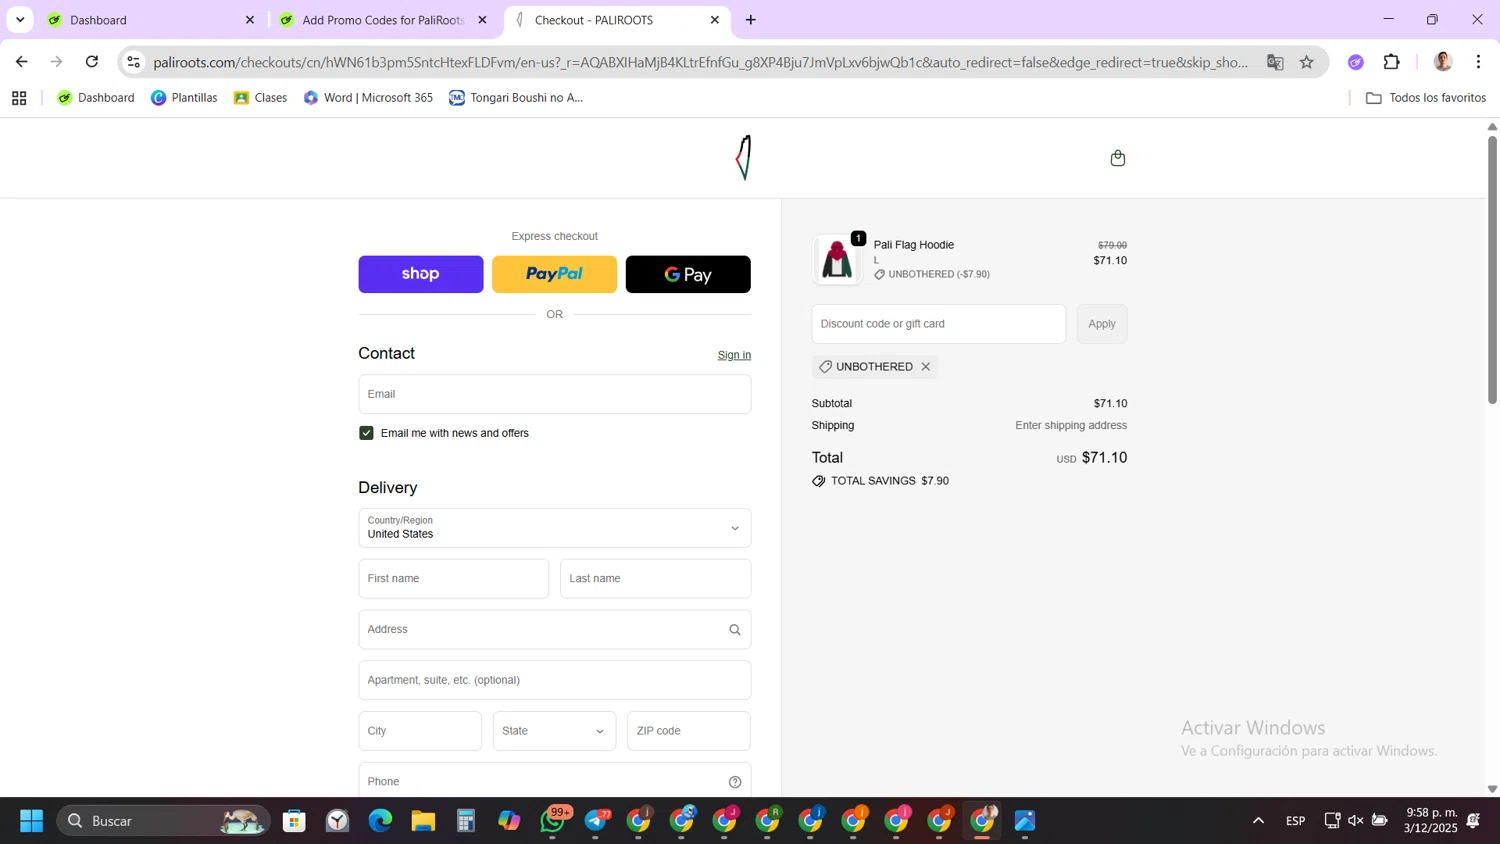Click the Discount code or gift card field
The height and width of the screenshot is (844, 1500).
939,324
